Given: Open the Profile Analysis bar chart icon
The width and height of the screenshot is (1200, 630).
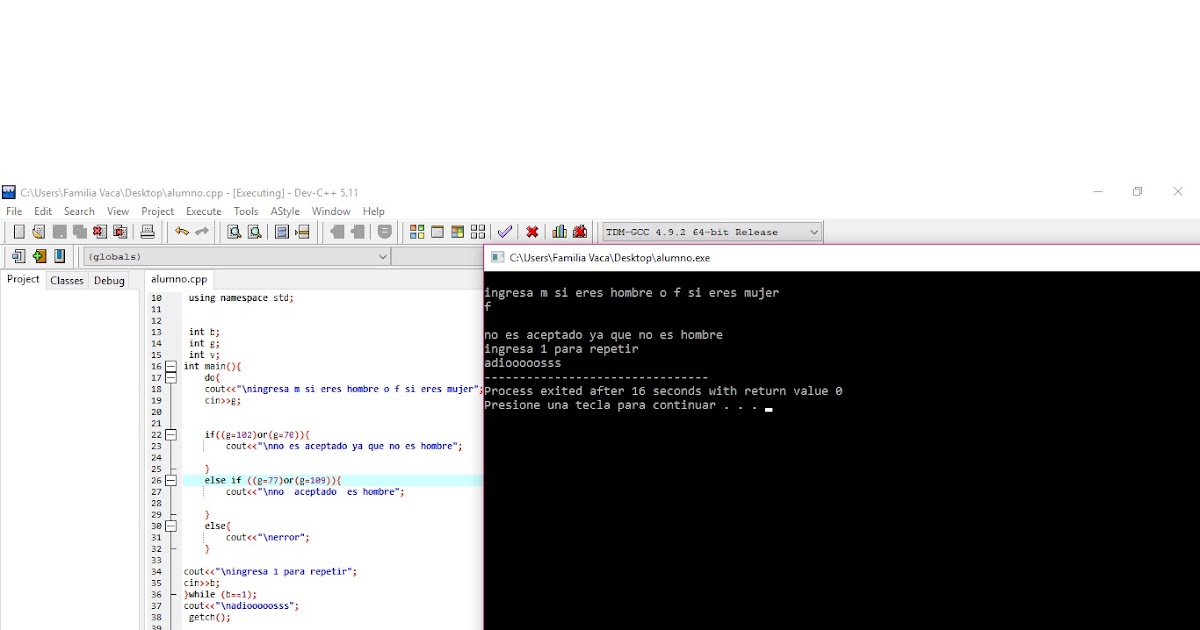Looking at the screenshot, I should (x=559, y=231).
